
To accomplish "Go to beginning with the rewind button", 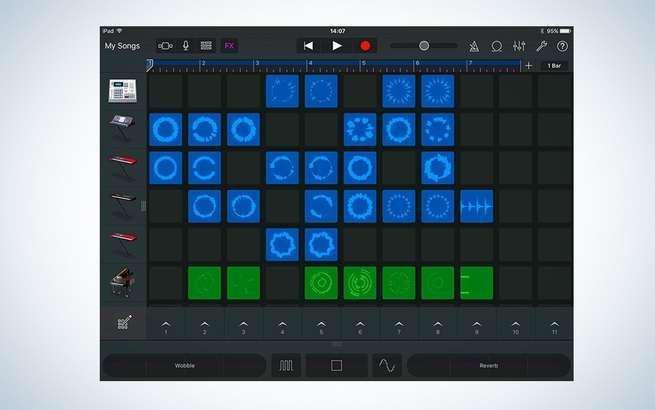I will click(x=308, y=46).
